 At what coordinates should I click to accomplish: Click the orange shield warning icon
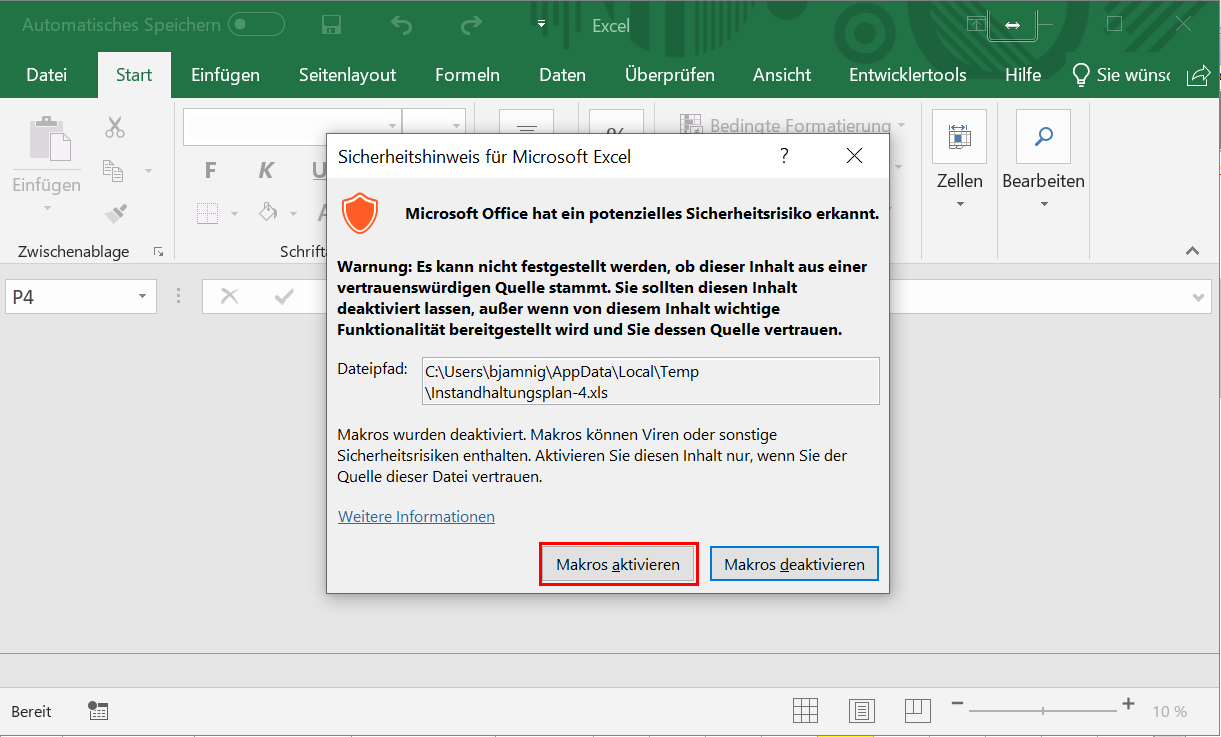coord(359,214)
